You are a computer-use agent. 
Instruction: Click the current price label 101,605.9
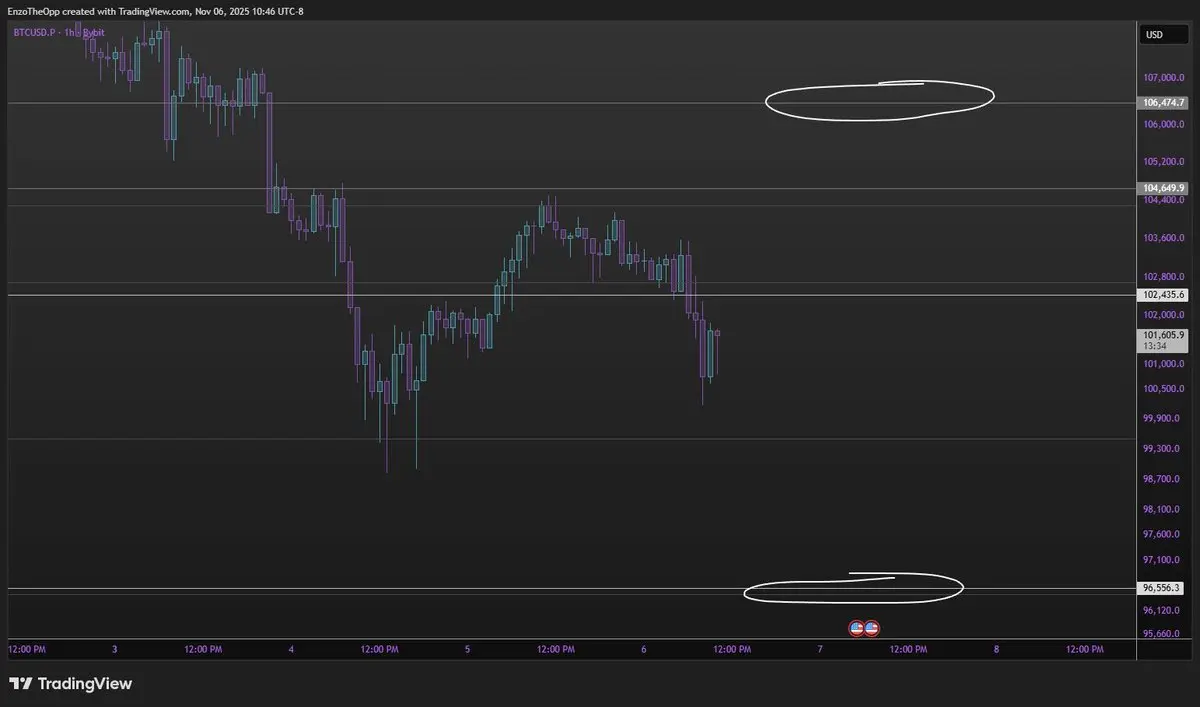[x=1163, y=335]
